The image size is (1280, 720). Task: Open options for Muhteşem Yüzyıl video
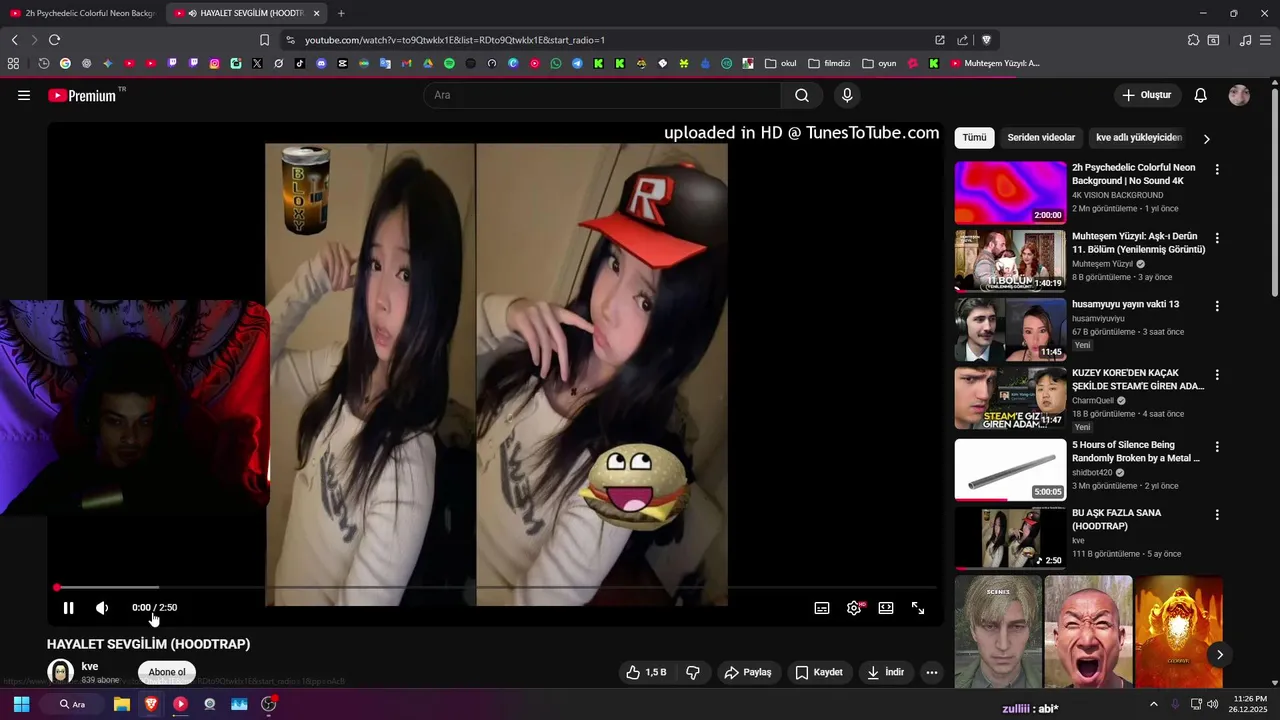[x=1217, y=239]
